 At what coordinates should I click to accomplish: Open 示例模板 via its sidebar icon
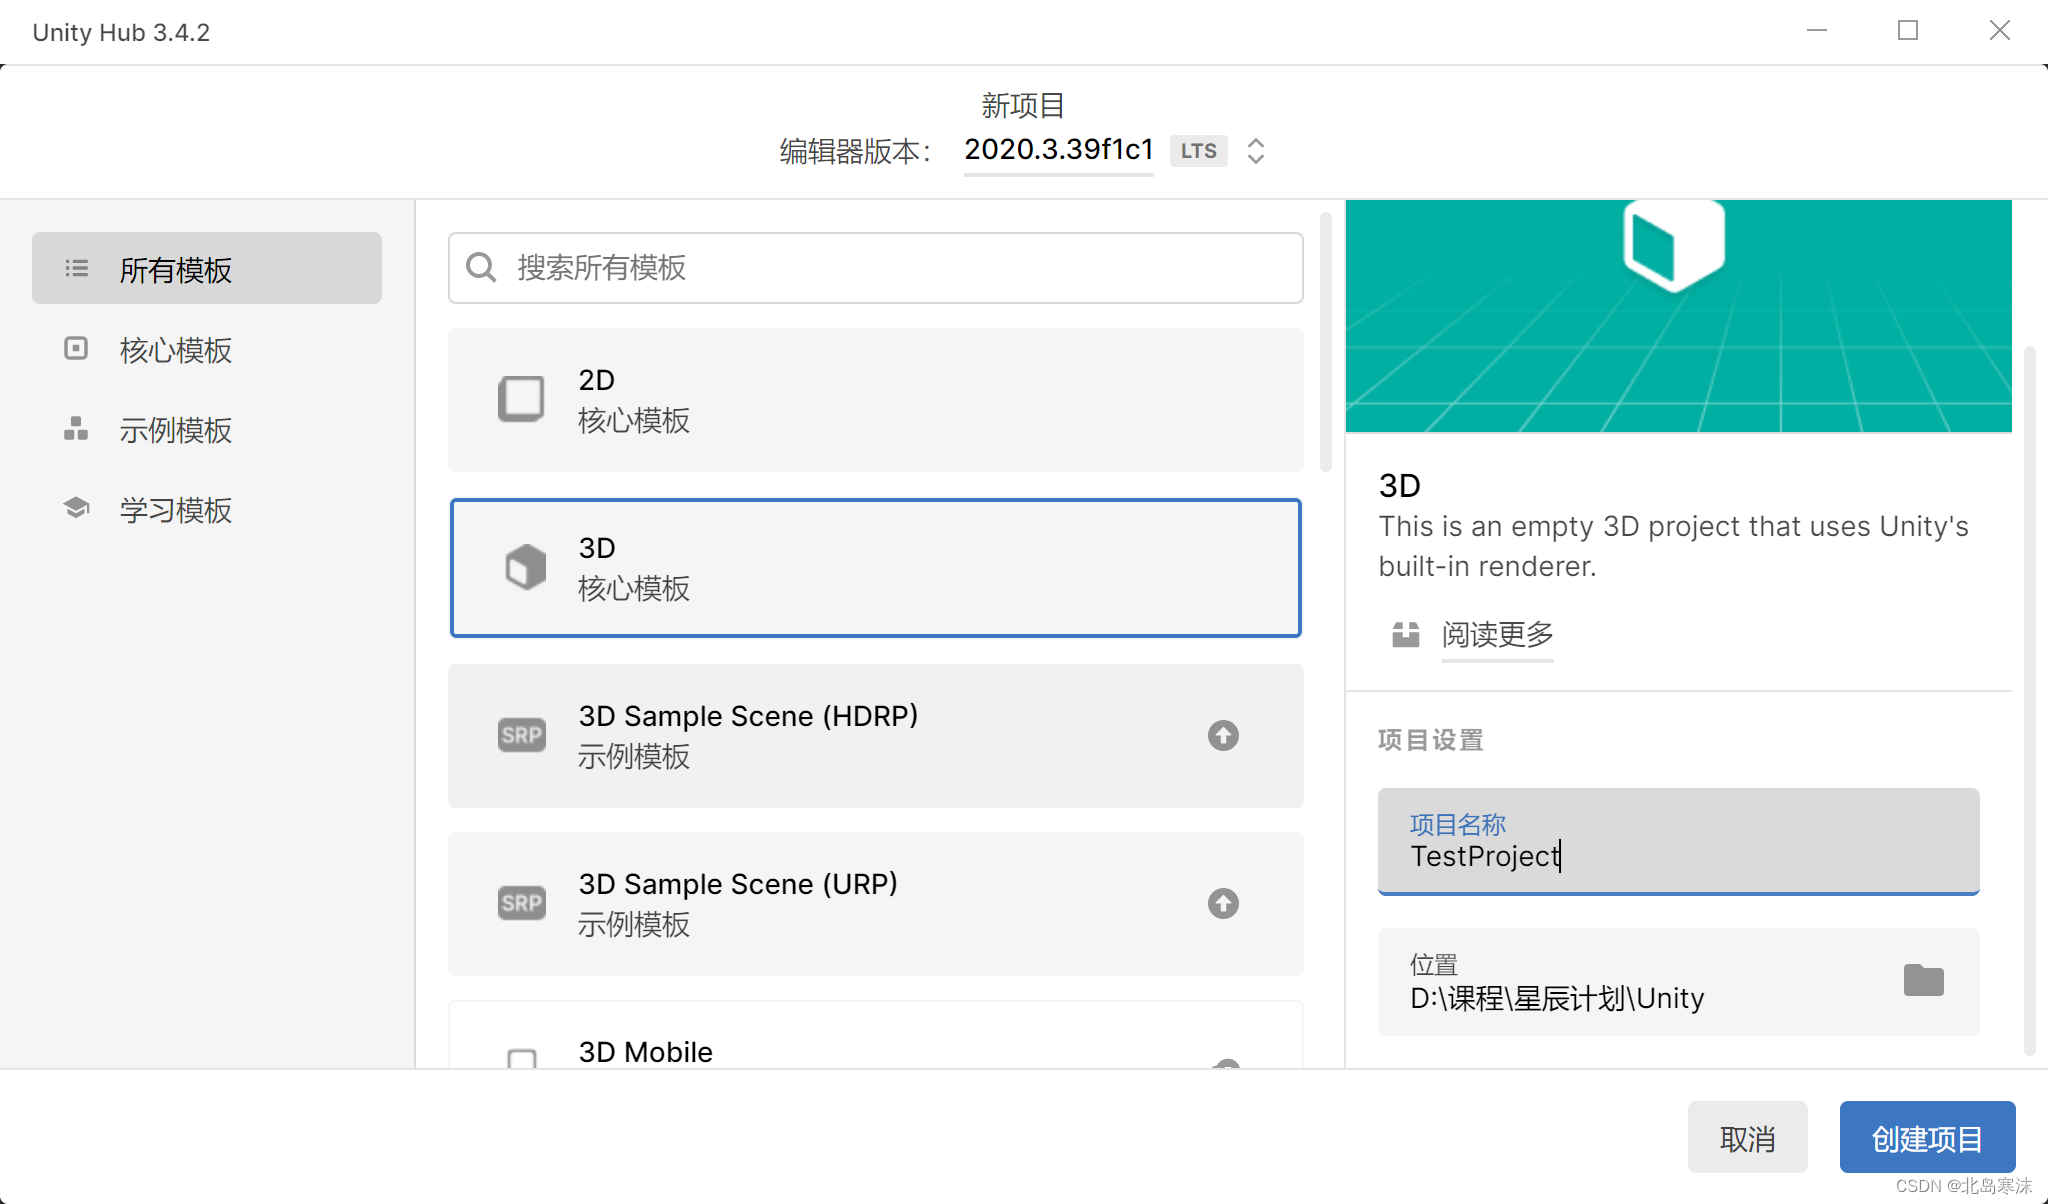tap(76, 430)
